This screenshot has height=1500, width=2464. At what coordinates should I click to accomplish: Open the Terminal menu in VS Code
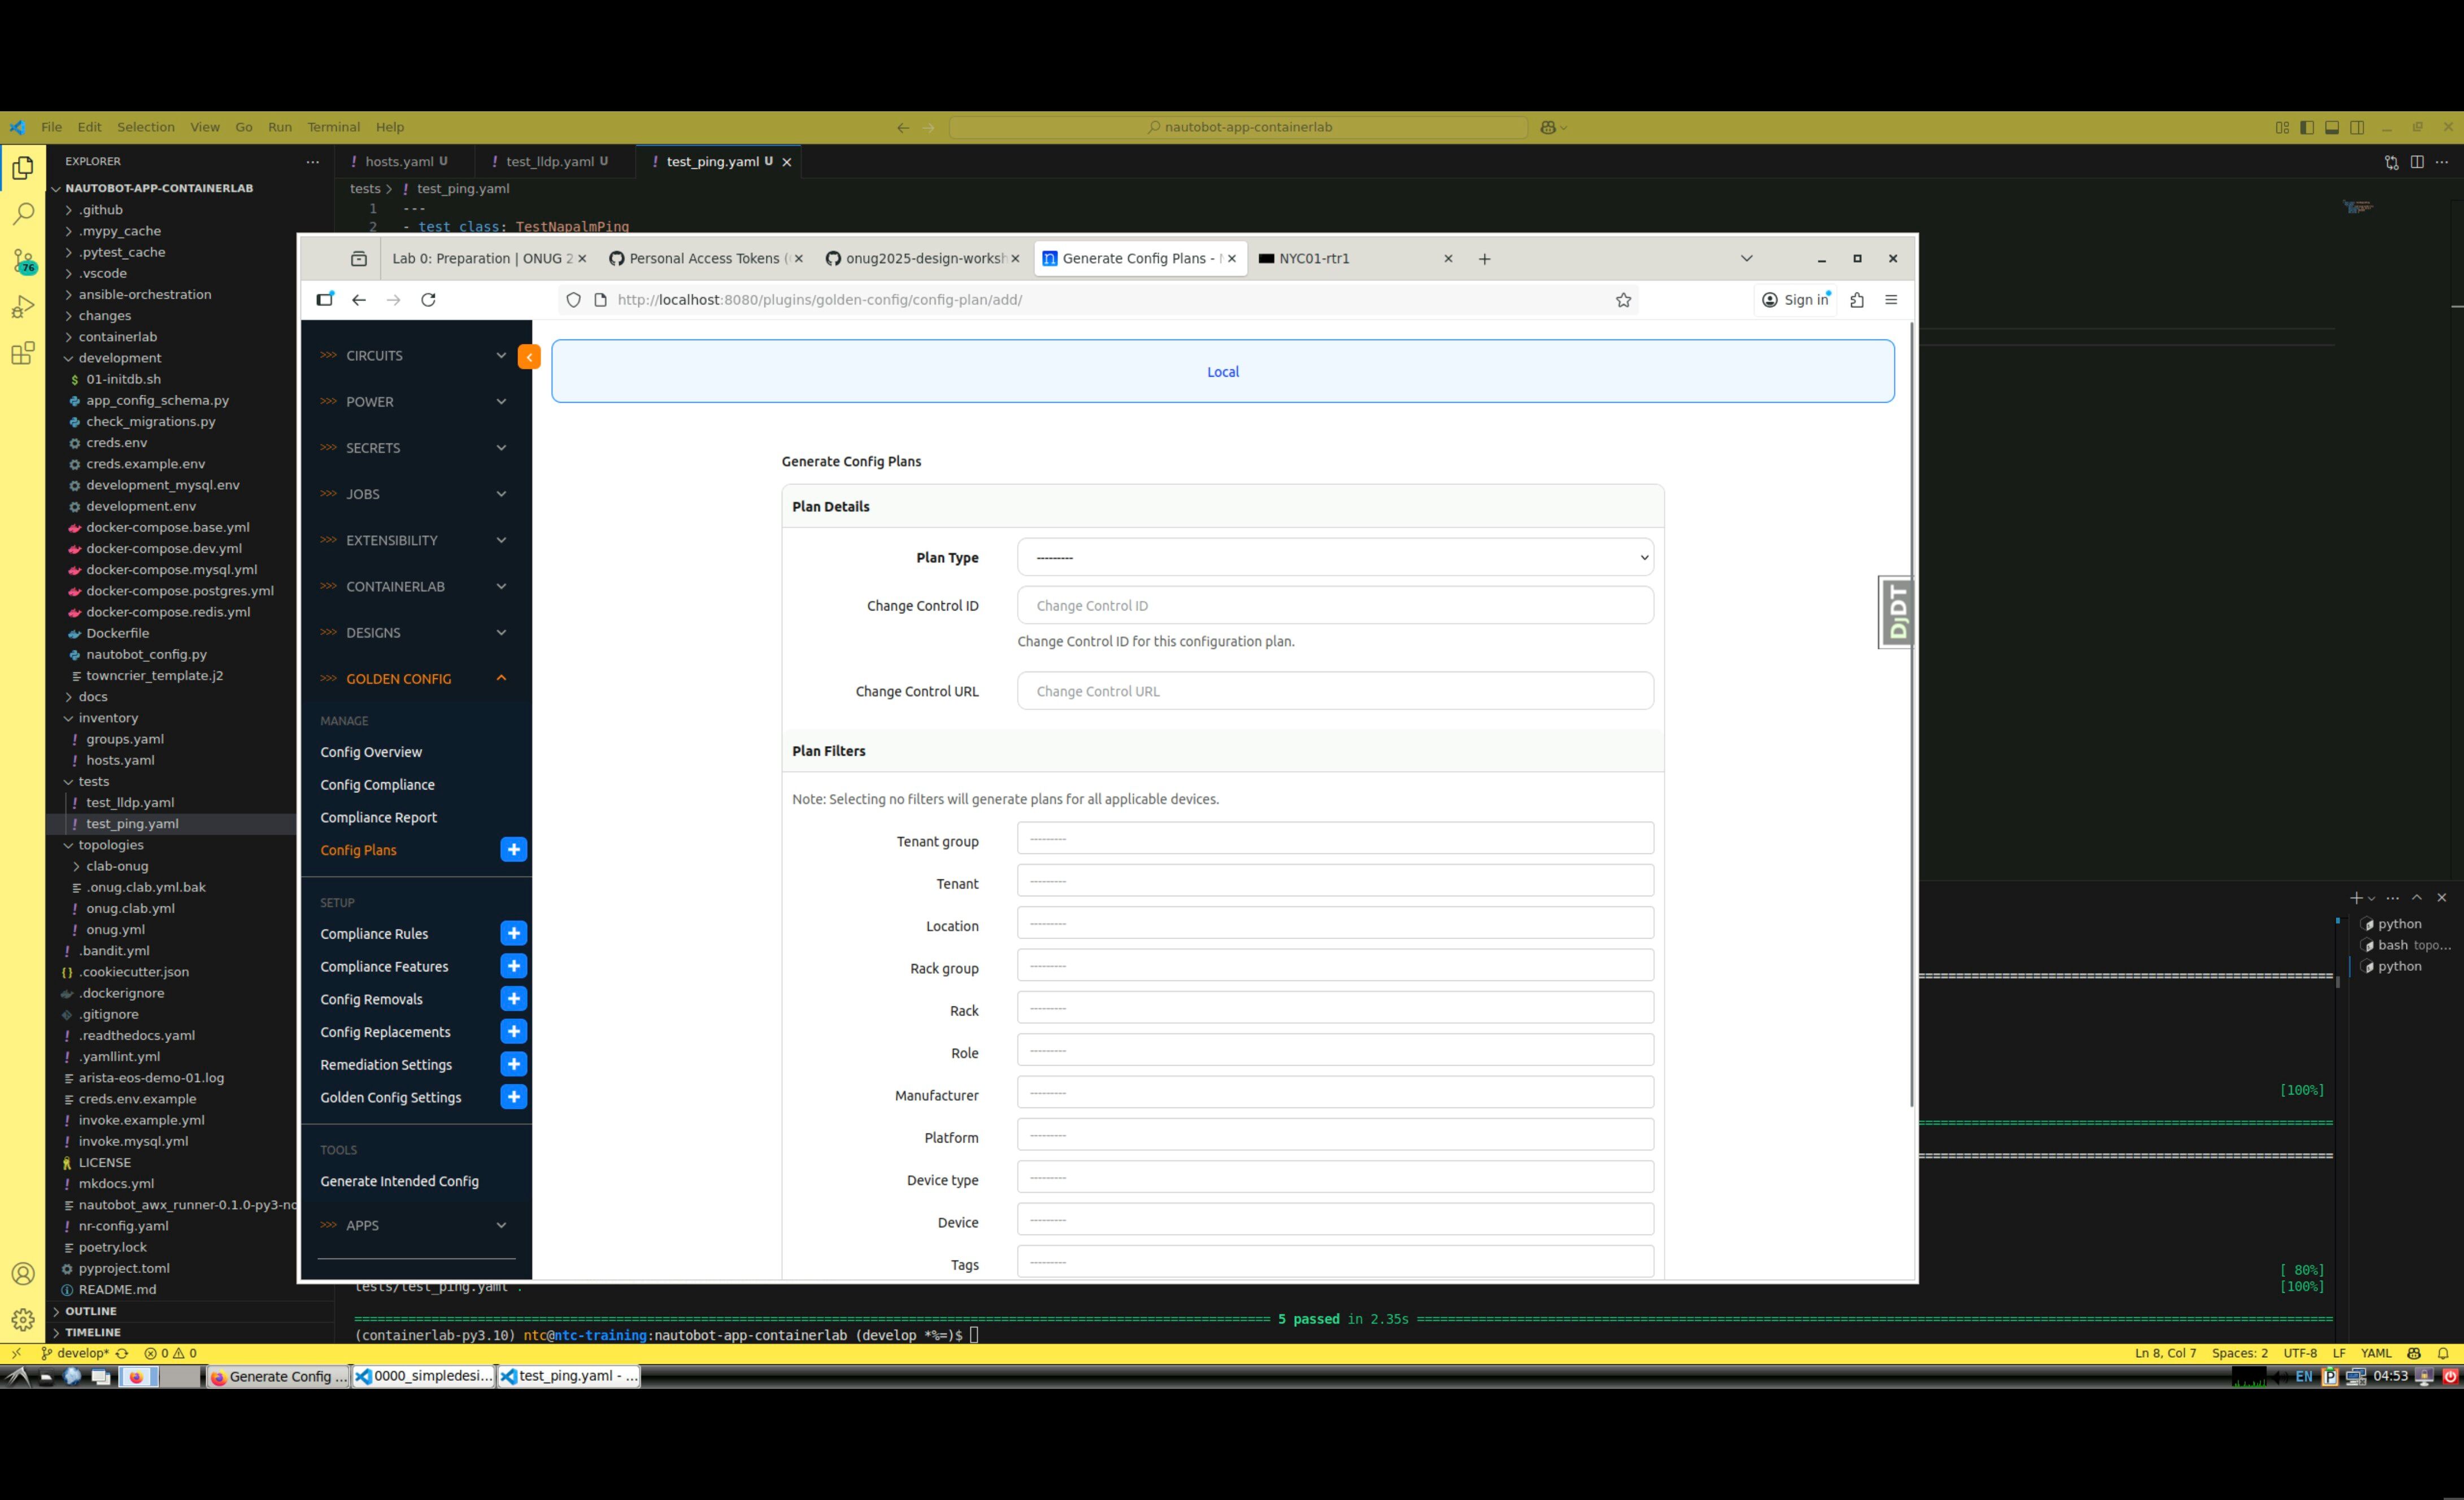pos(333,127)
